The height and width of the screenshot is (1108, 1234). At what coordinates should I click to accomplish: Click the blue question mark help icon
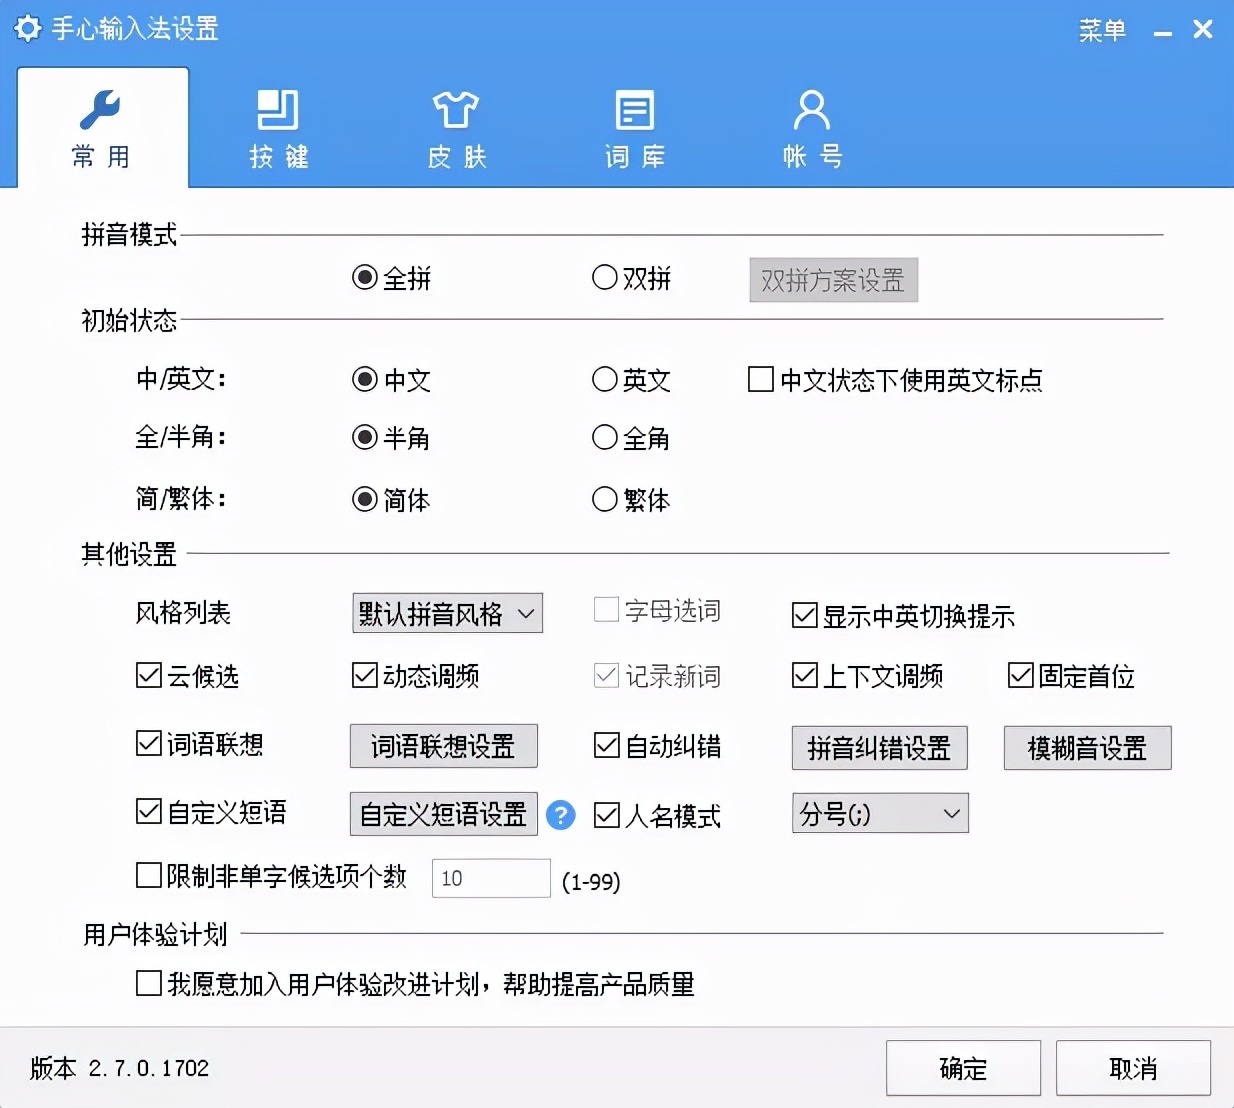[561, 816]
